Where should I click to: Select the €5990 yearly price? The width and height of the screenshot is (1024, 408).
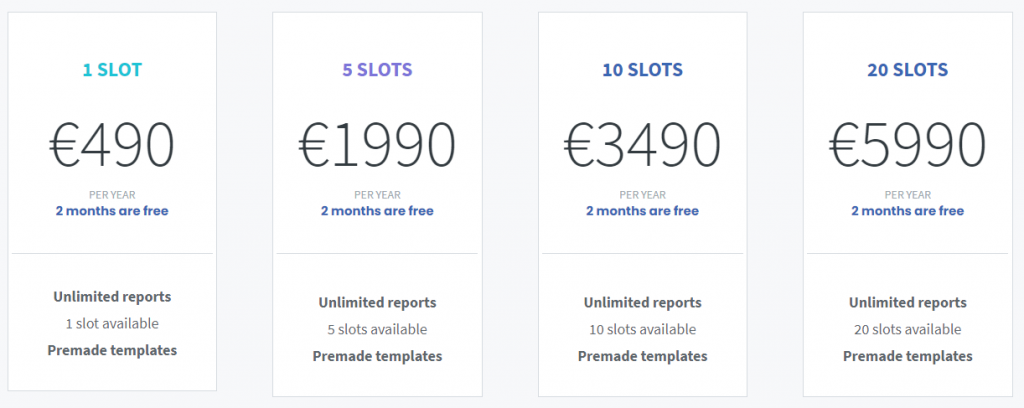(x=907, y=144)
